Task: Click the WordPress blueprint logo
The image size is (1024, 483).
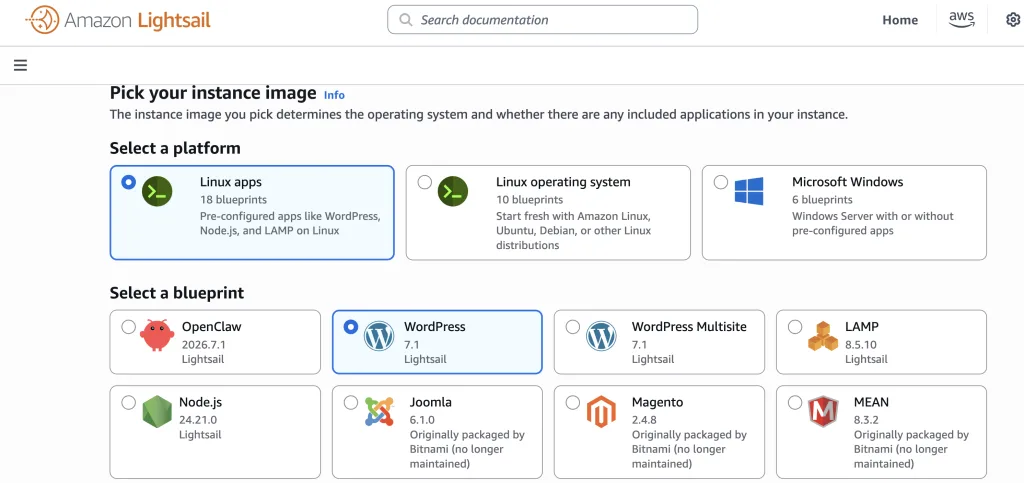Action: point(379,336)
